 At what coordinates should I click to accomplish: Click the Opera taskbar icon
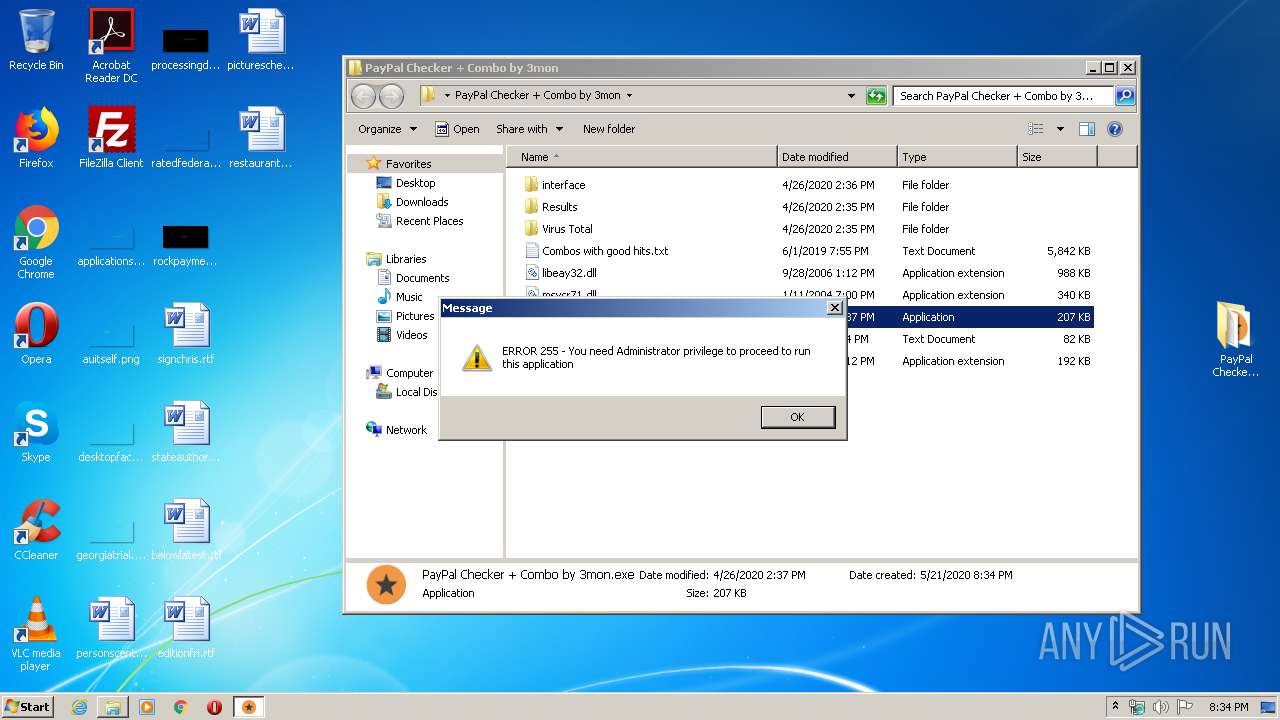click(x=214, y=707)
